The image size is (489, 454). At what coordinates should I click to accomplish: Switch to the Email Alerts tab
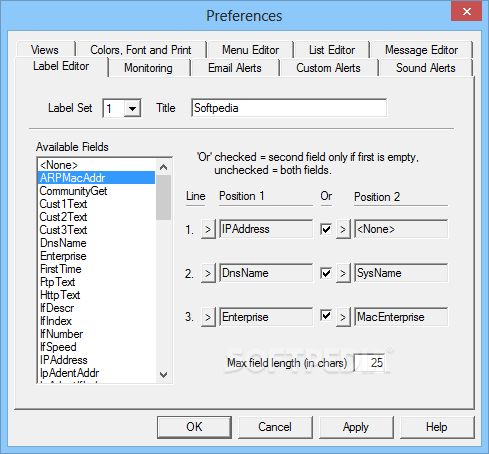click(x=235, y=68)
